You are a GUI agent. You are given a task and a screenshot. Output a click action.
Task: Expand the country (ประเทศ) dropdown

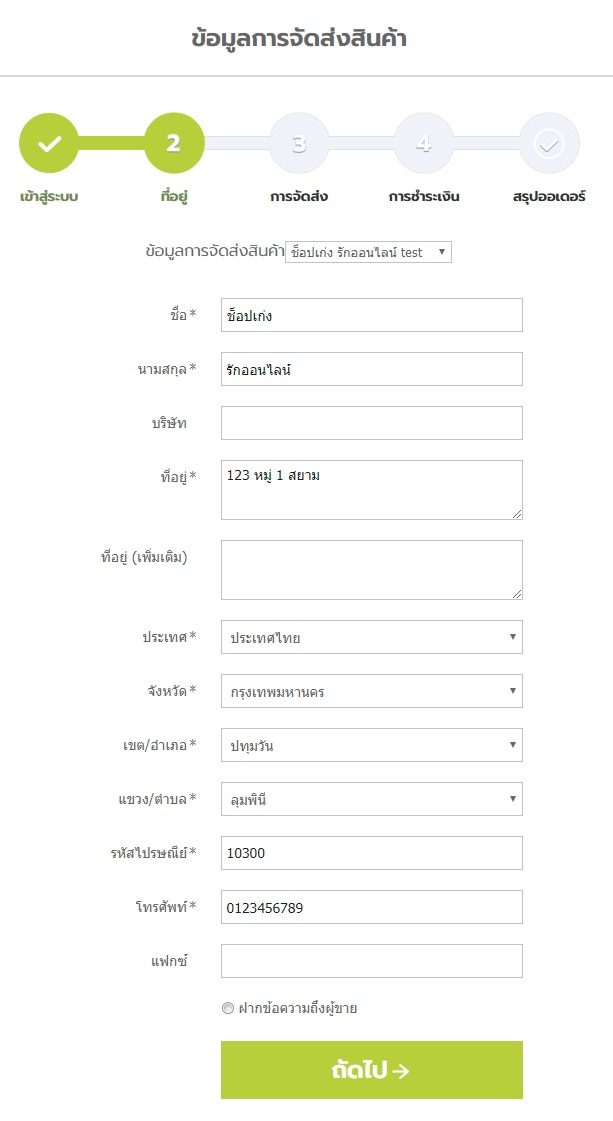(371, 637)
